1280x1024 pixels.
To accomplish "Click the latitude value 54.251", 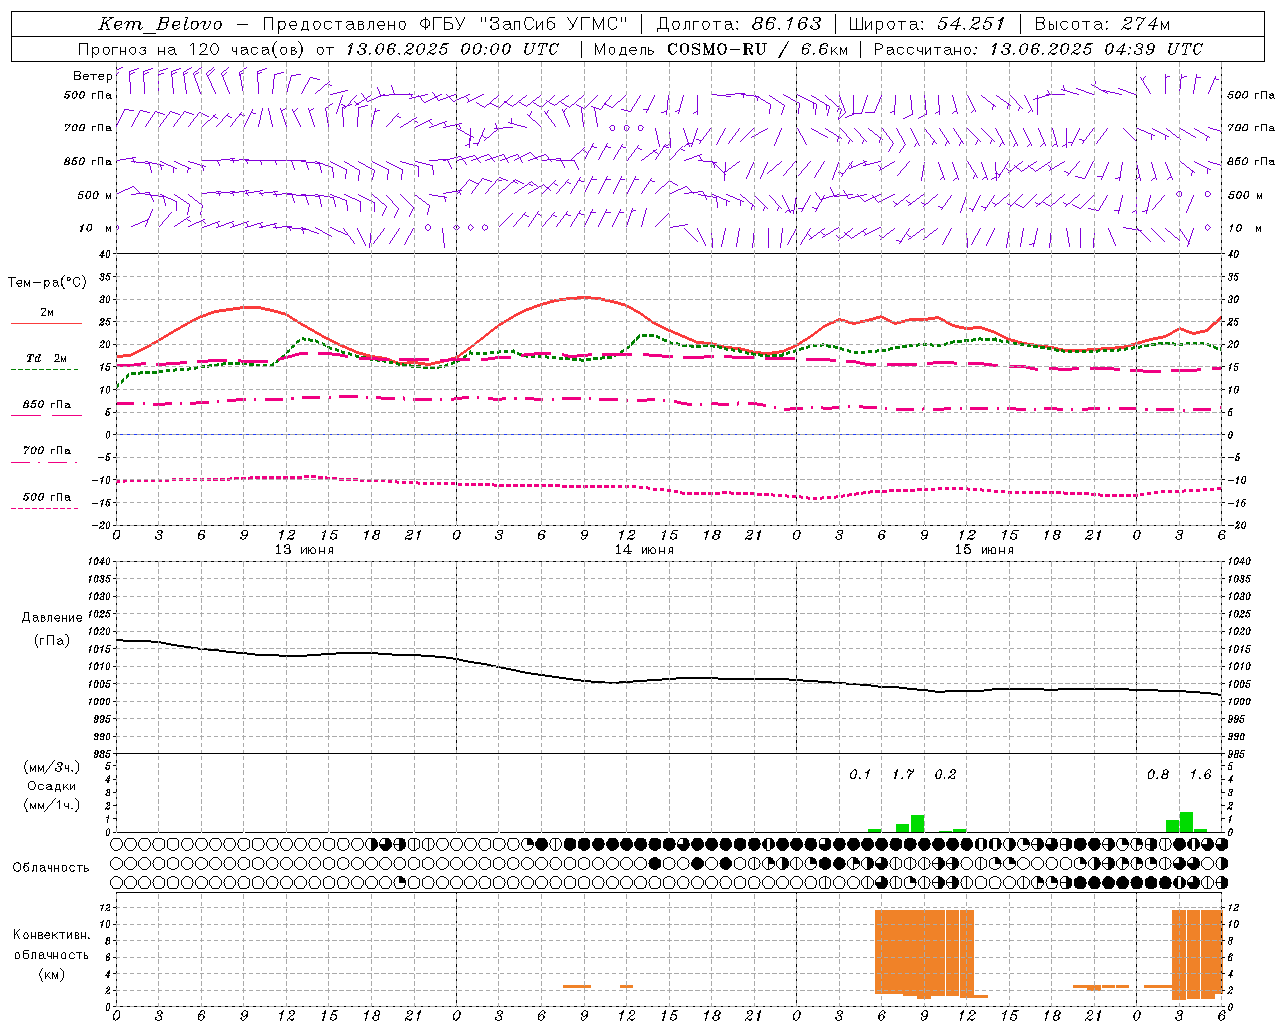I will point(970,24).
